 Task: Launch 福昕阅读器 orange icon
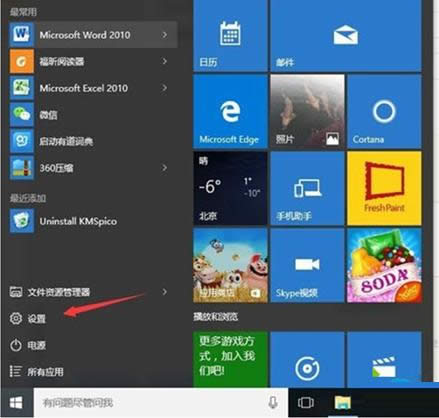tap(22, 61)
